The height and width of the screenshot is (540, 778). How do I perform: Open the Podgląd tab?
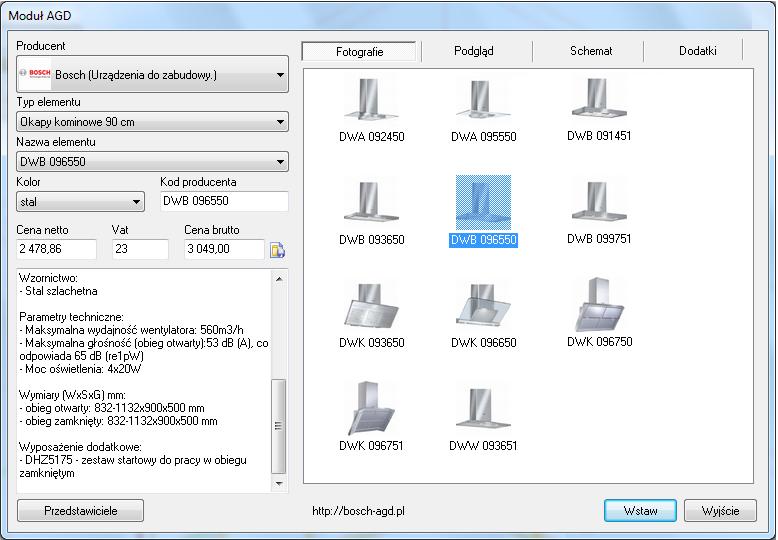coord(474,51)
